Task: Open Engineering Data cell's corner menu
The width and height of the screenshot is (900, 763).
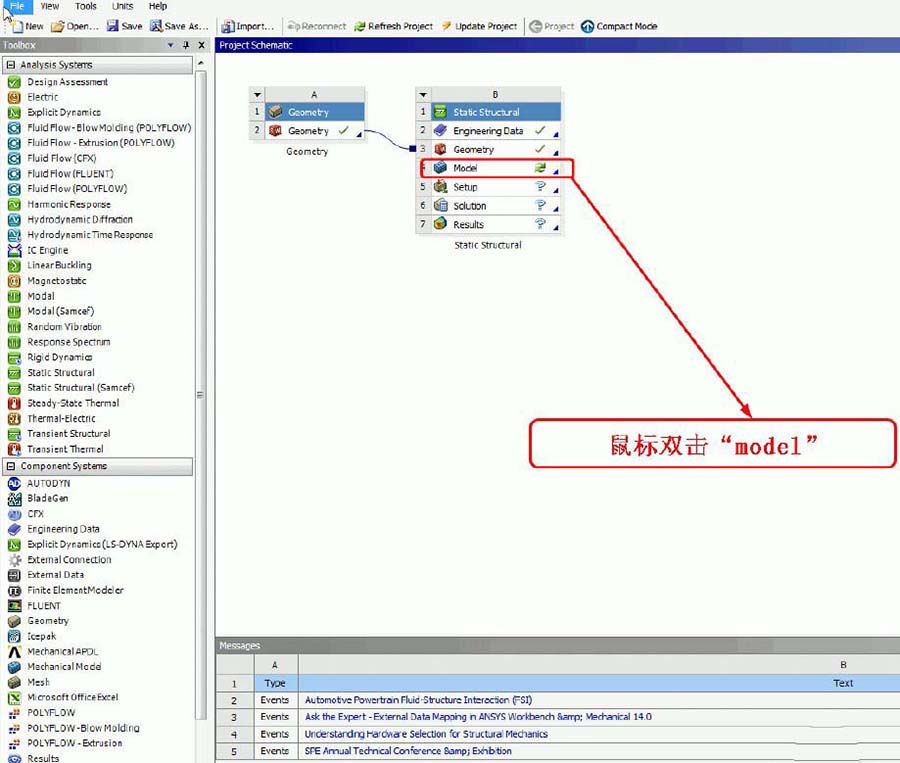Action: [556, 134]
